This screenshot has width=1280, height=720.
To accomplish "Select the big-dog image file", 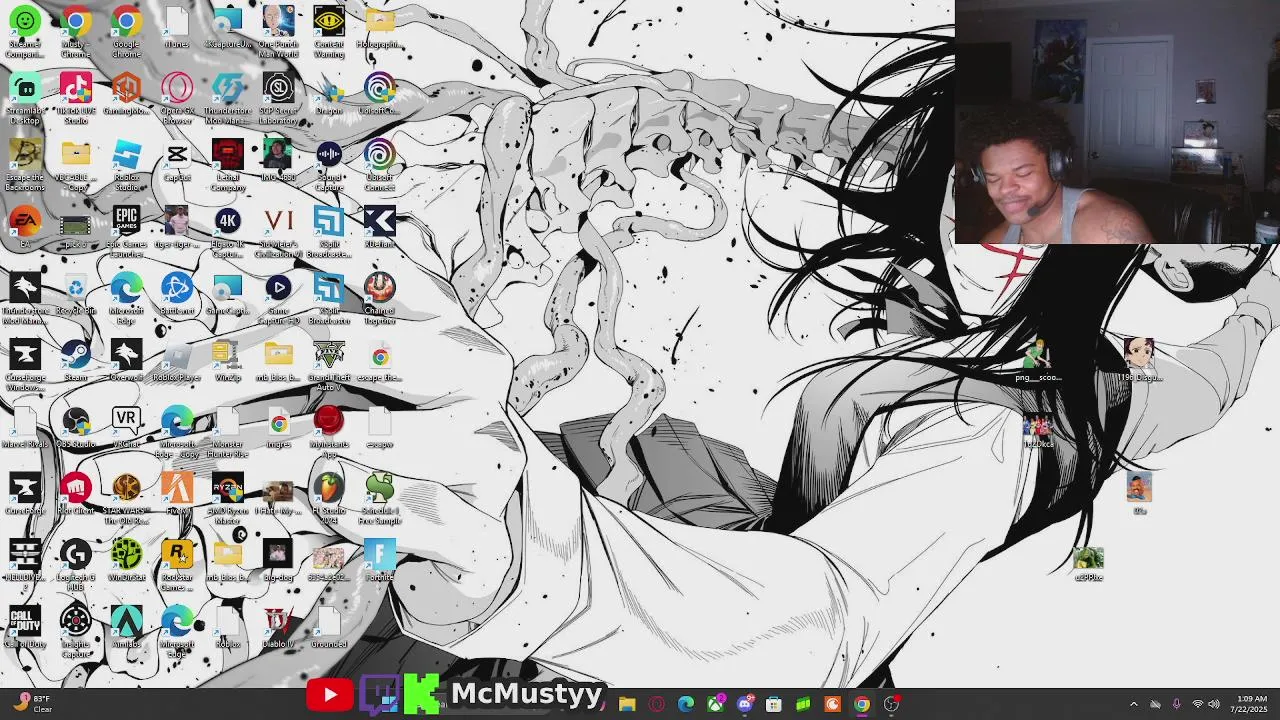I will point(278,560).
